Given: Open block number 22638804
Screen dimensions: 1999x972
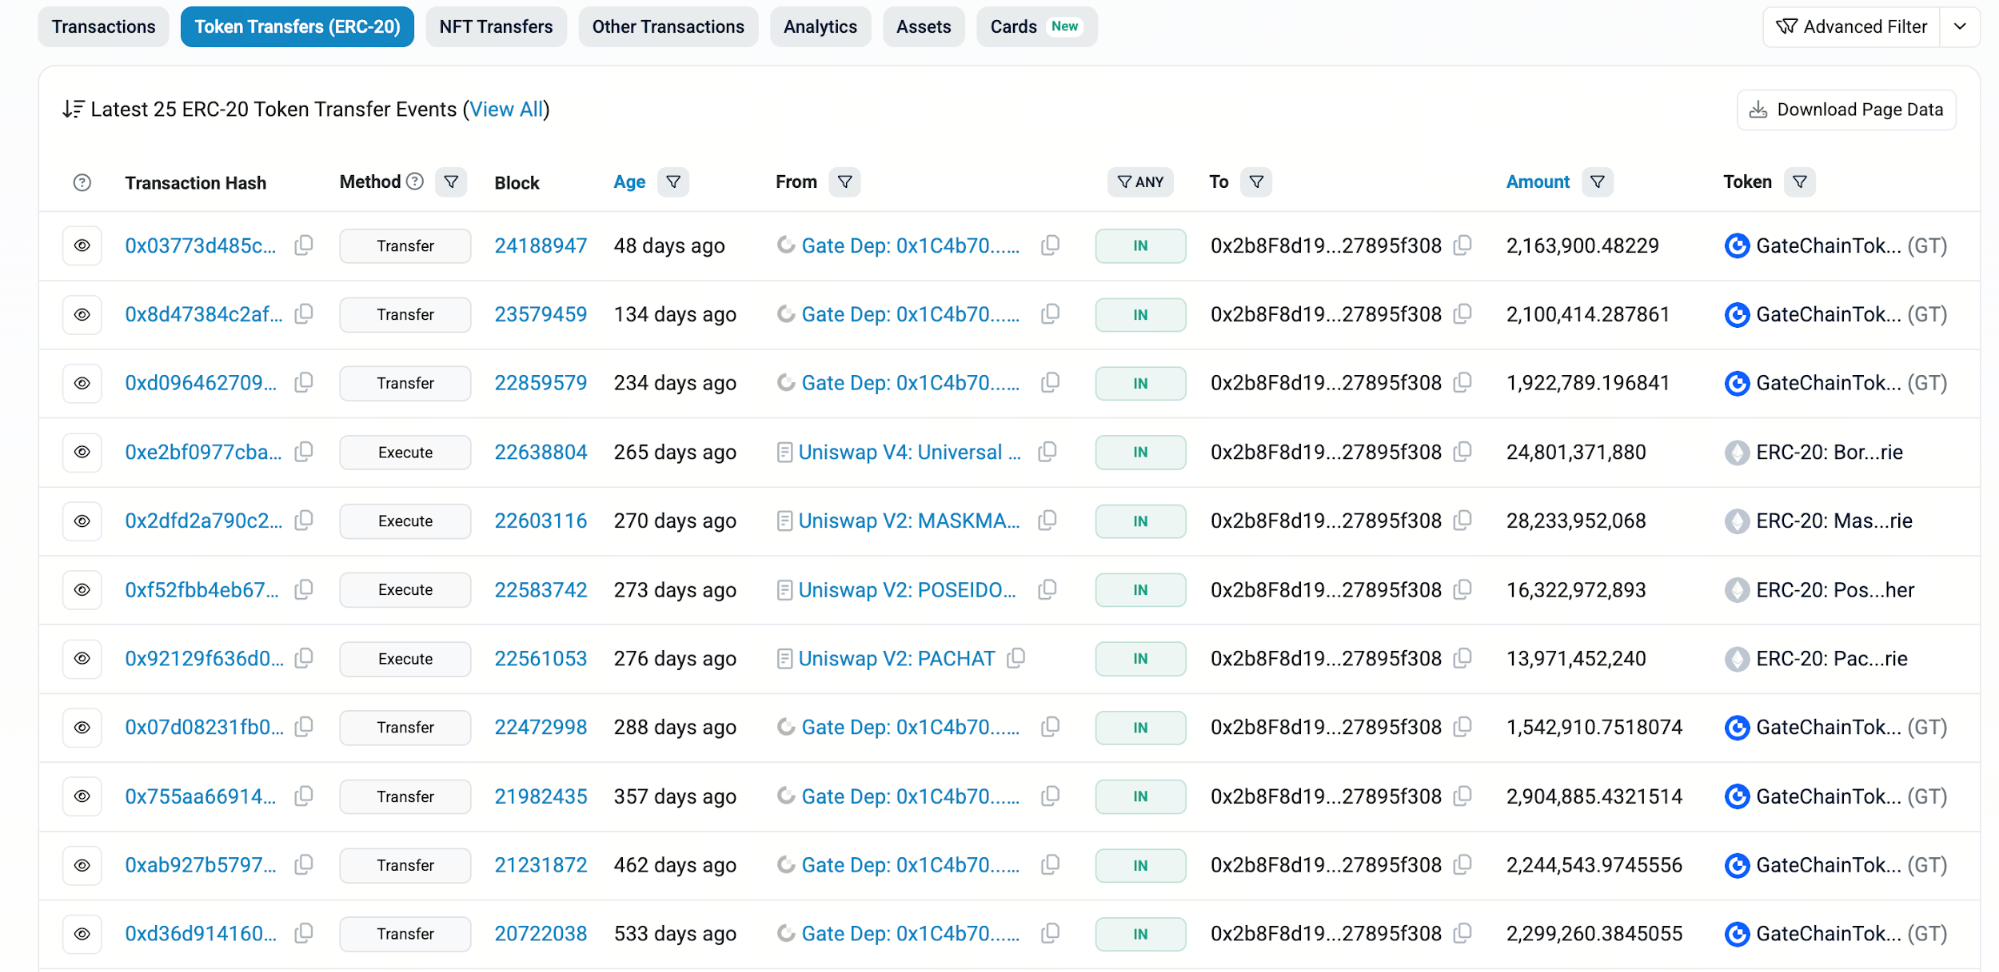Looking at the screenshot, I should tap(540, 452).
